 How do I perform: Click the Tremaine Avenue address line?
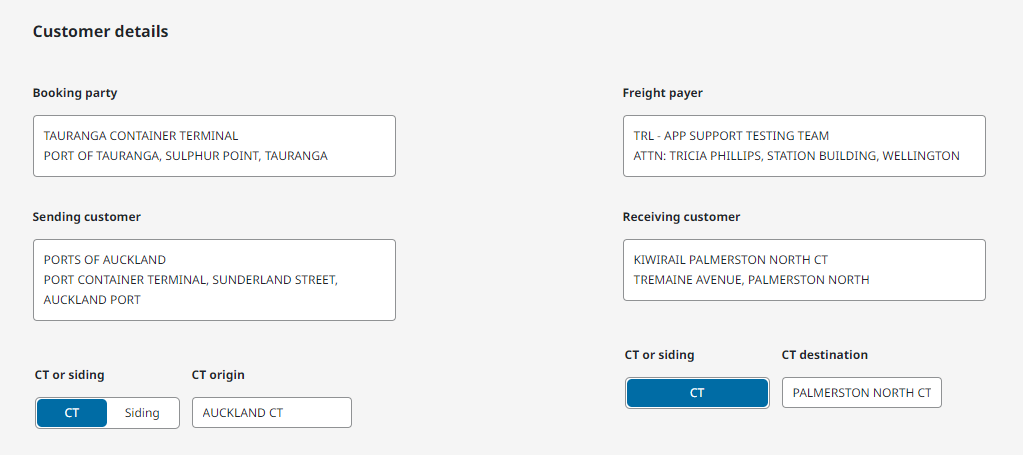(751, 280)
